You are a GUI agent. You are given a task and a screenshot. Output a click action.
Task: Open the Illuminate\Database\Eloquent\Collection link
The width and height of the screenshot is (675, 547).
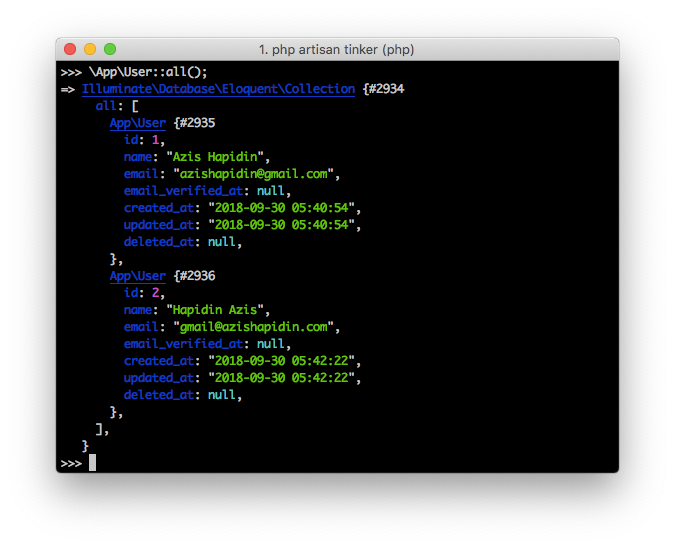point(218,89)
